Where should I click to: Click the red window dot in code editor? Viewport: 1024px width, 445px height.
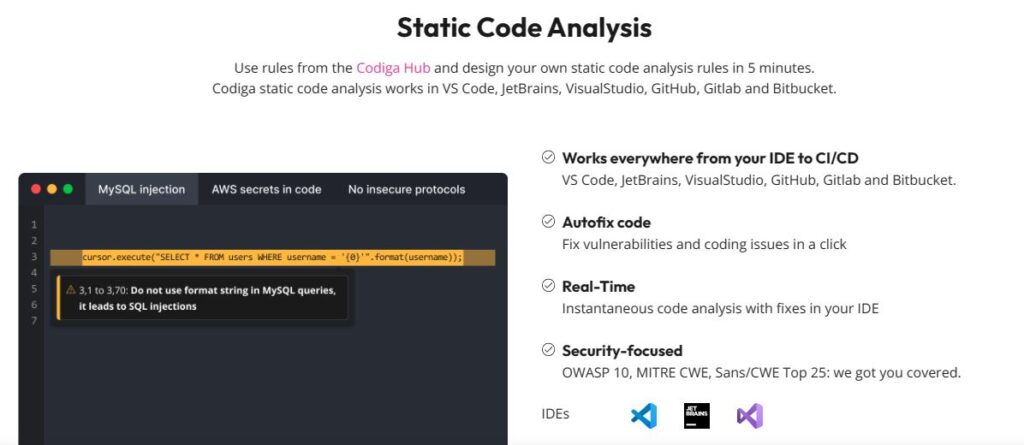[x=36, y=190]
